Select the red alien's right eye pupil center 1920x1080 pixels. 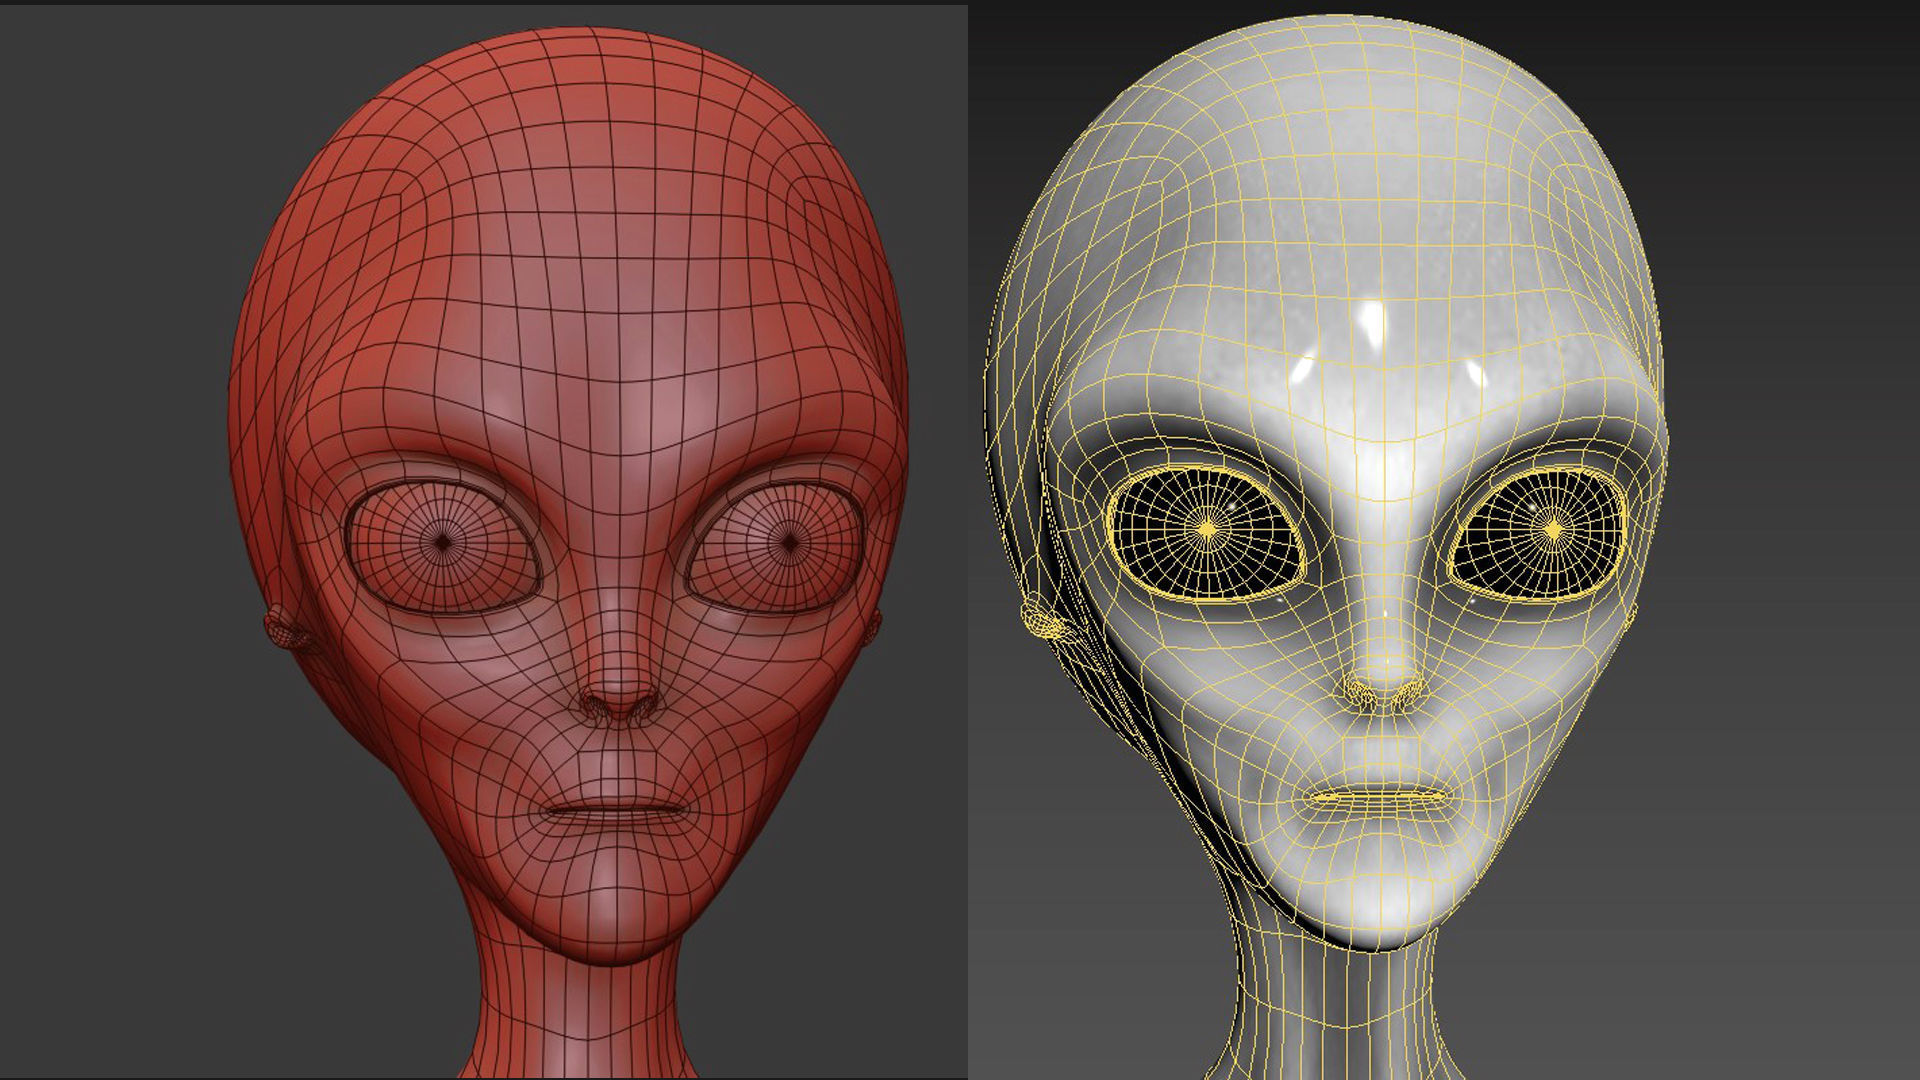[790, 543]
